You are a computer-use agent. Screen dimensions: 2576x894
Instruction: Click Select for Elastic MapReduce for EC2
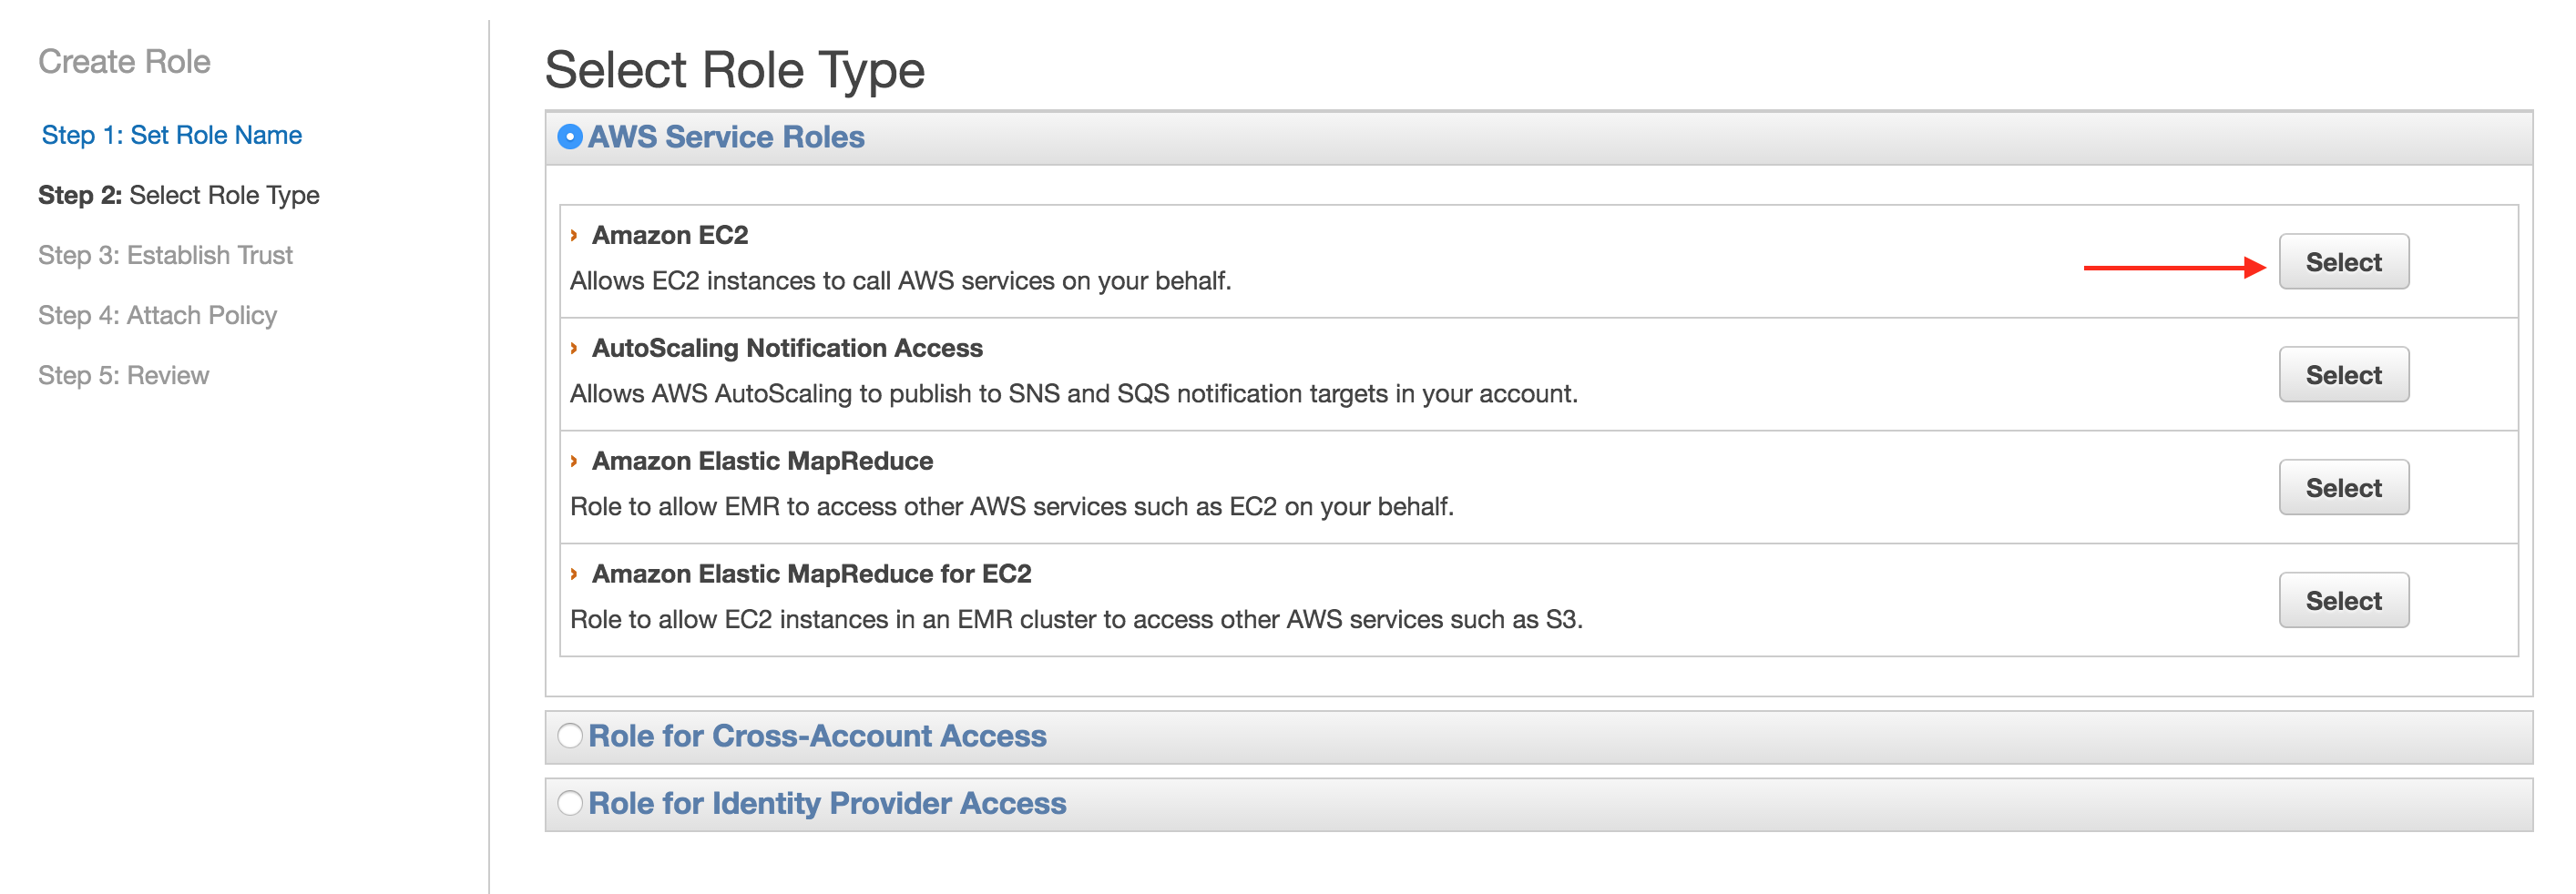click(x=2343, y=601)
